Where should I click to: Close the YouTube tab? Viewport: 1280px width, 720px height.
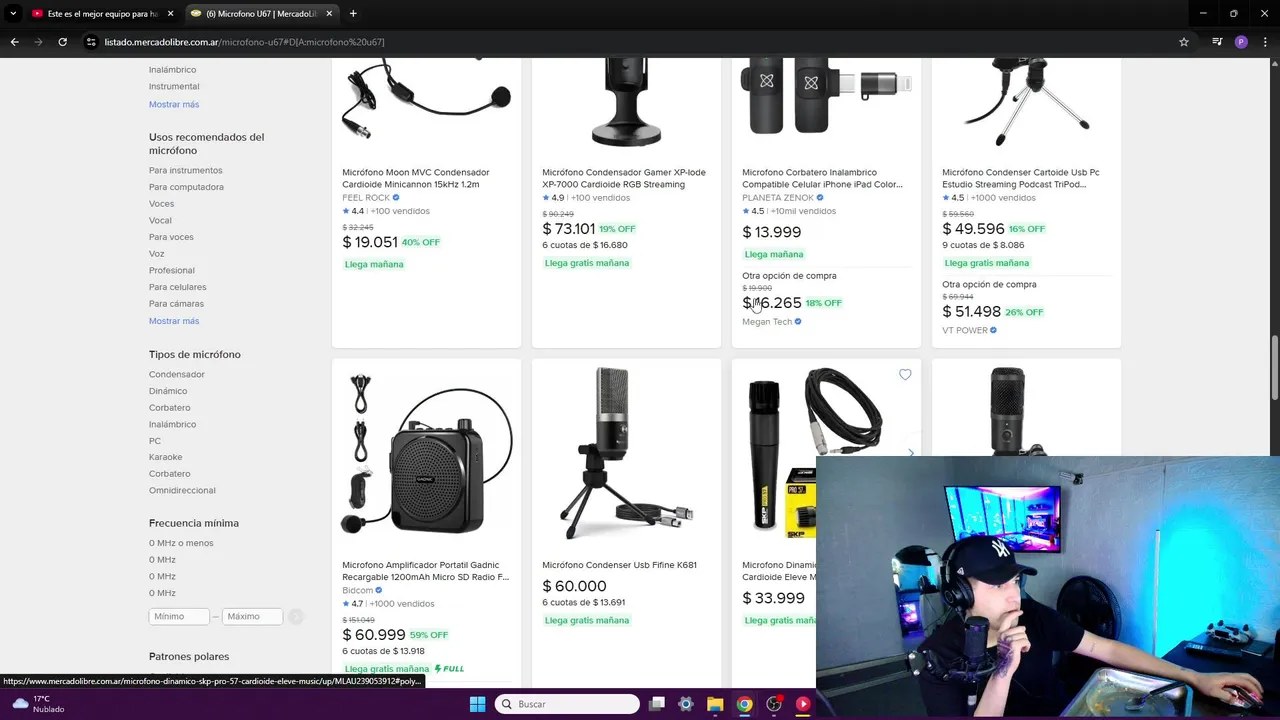170,14
